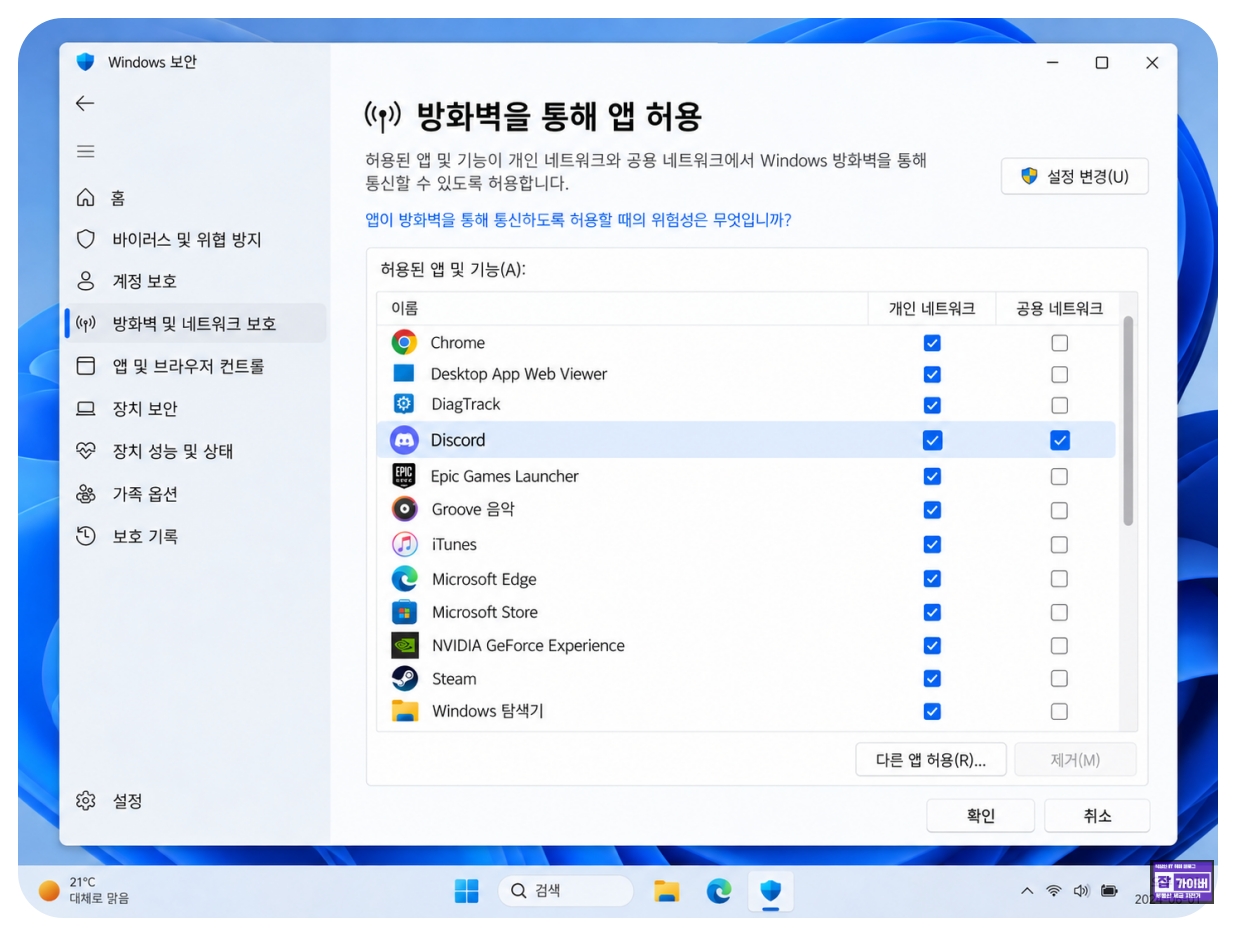Click the 설정 변경(U) button
1236x936 pixels.
(1074, 176)
